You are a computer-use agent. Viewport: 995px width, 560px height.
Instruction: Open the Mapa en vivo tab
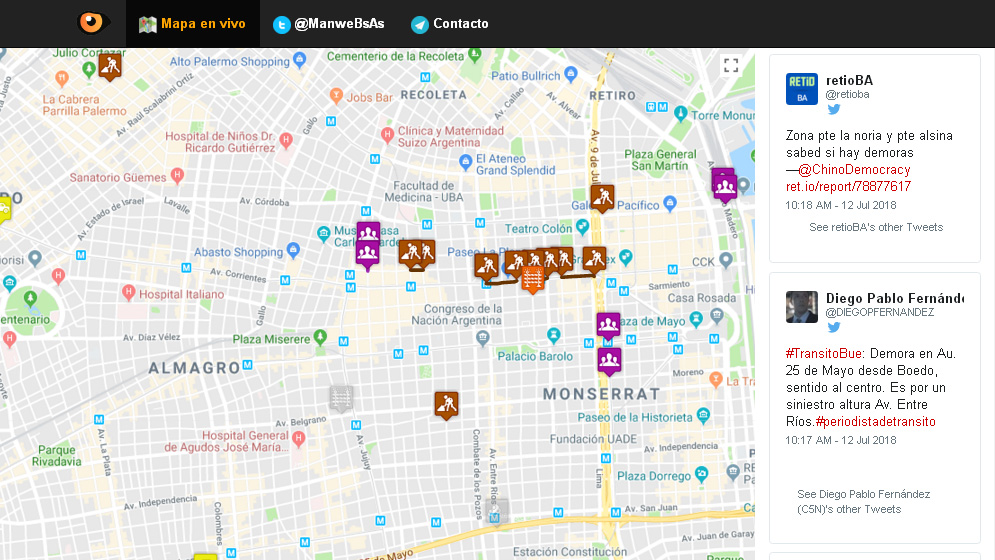[193, 23]
